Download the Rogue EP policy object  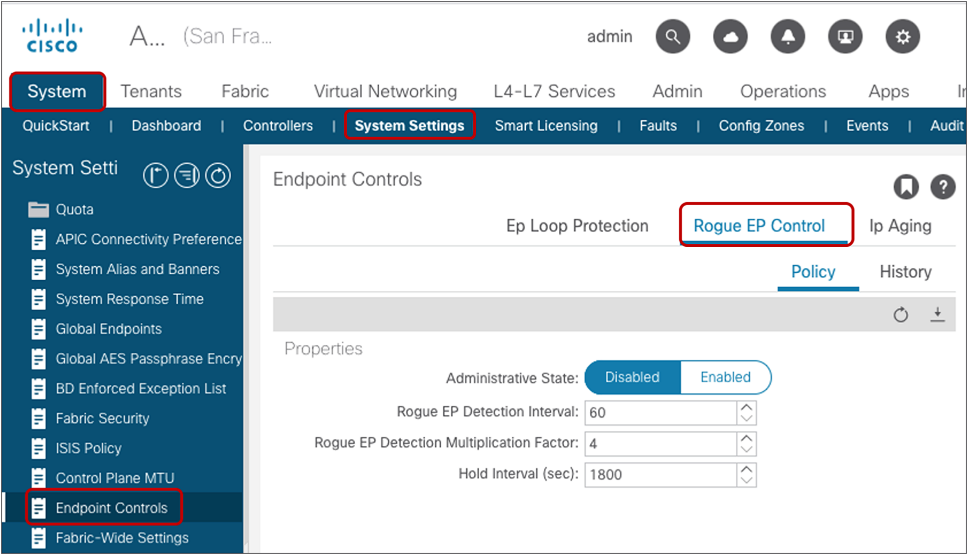pos(937,314)
